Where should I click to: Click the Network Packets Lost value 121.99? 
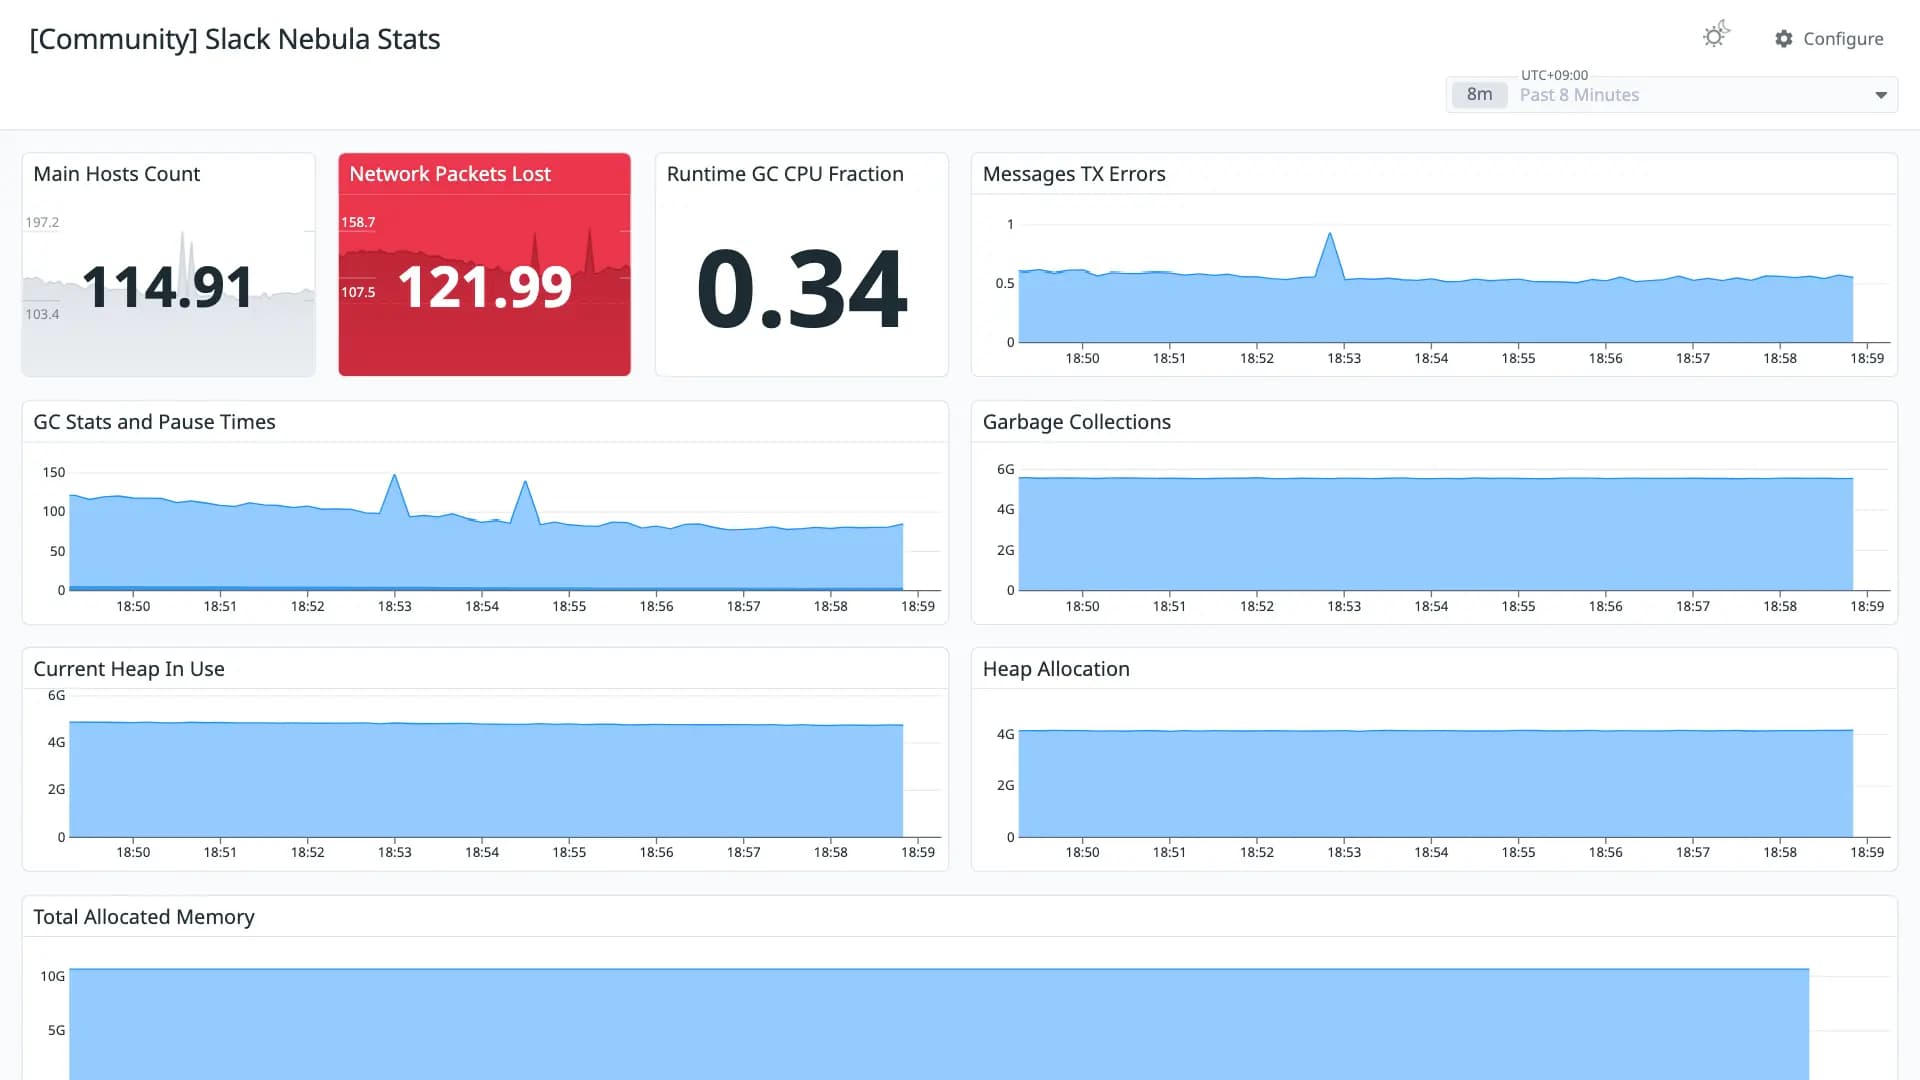(485, 287)
